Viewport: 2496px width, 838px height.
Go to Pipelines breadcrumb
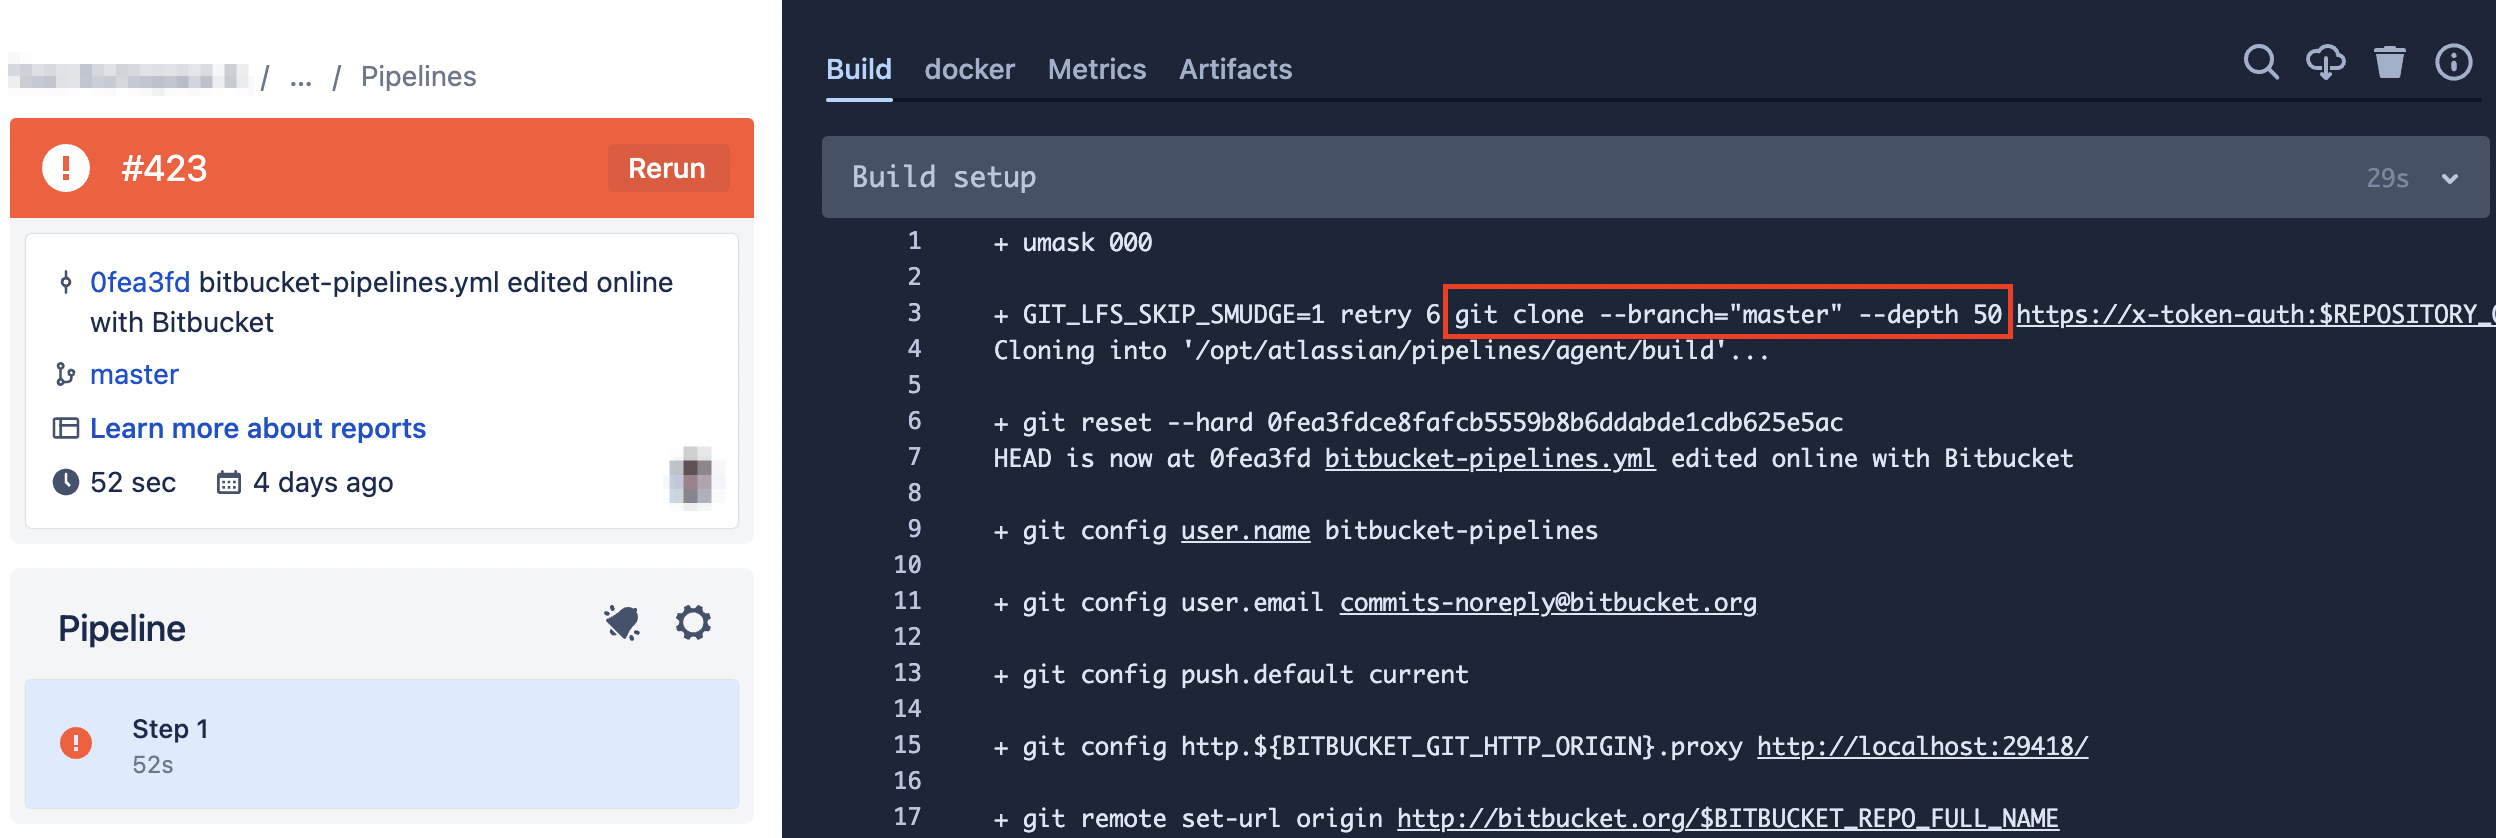[418, 77]
